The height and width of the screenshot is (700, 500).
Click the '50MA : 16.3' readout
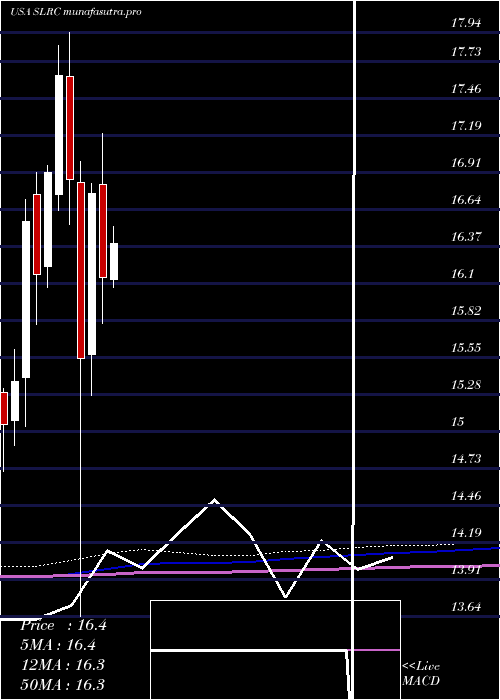click(x=63, y=684)
